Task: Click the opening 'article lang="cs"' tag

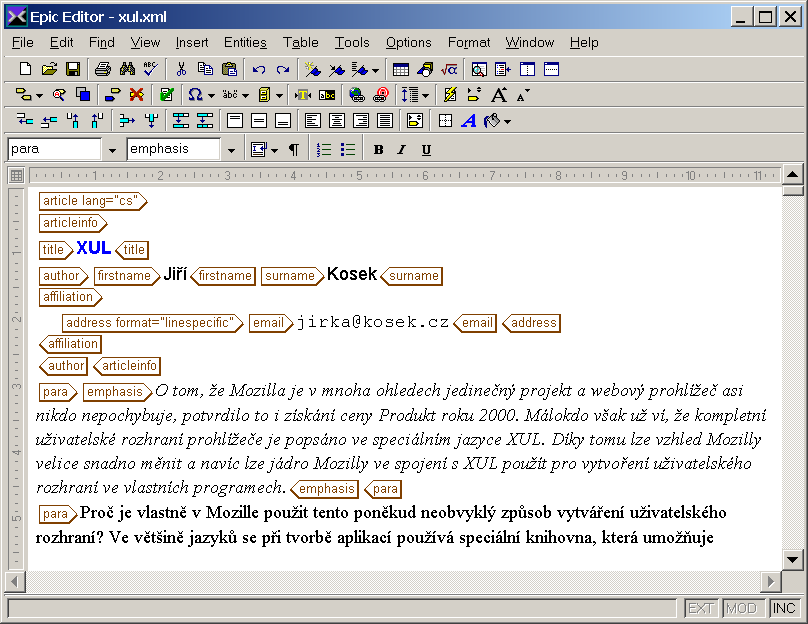Action: (x=93, y=201)
